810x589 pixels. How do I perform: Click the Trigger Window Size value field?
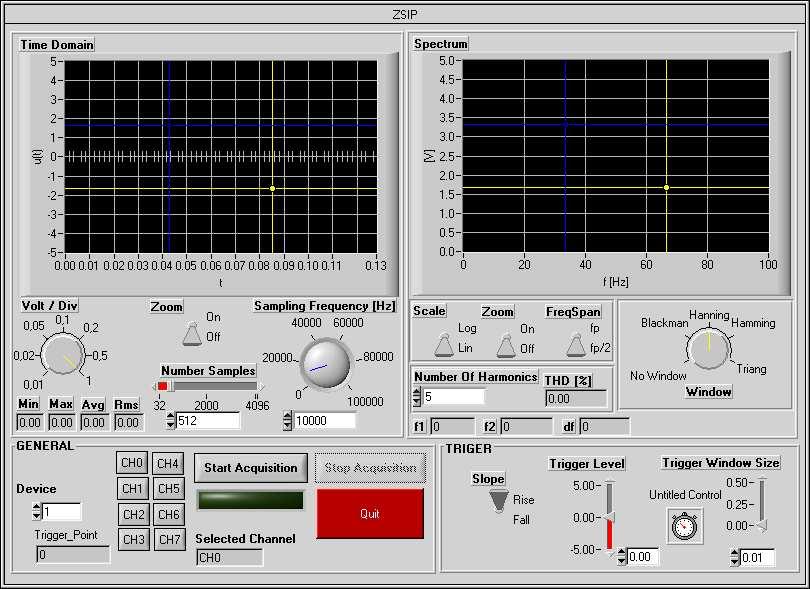[x=757, y=557]
